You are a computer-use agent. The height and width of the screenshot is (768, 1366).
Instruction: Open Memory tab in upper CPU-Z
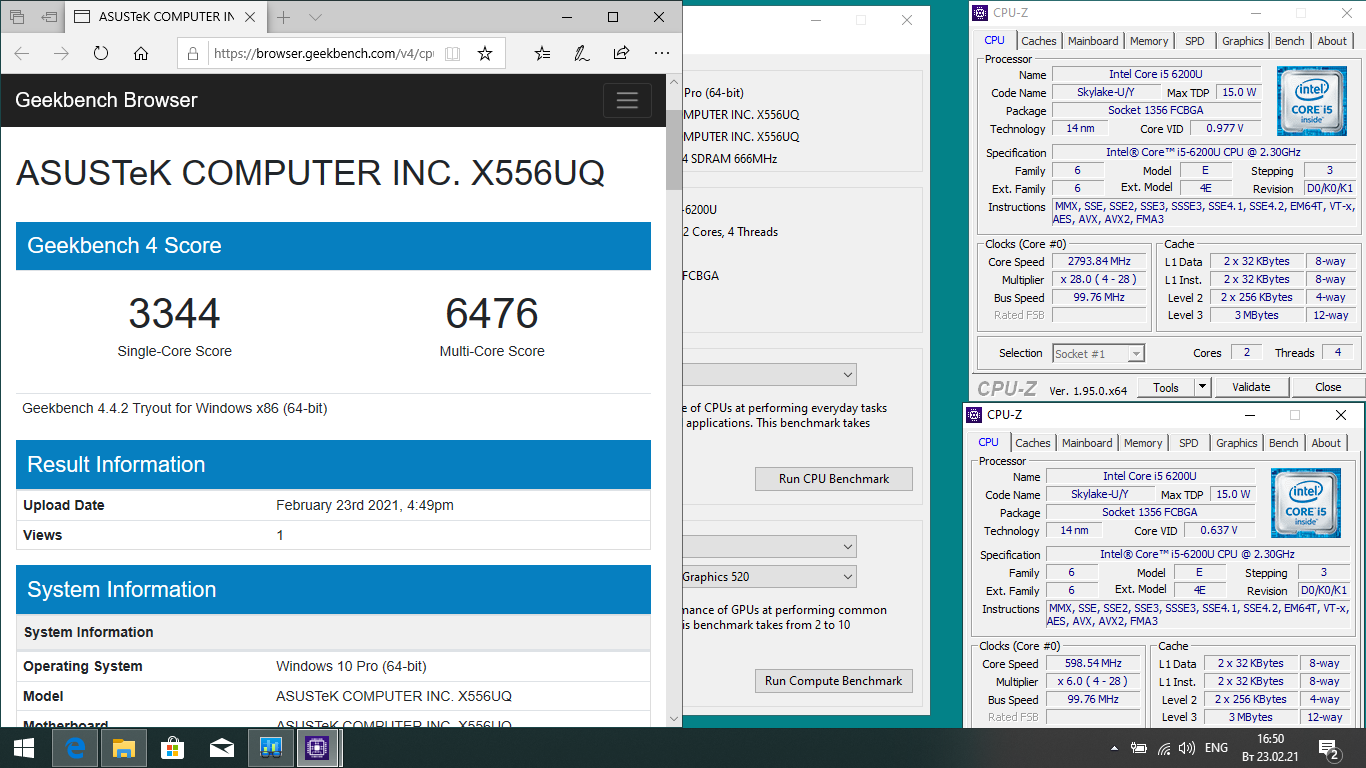click(x=1149, y=41)
